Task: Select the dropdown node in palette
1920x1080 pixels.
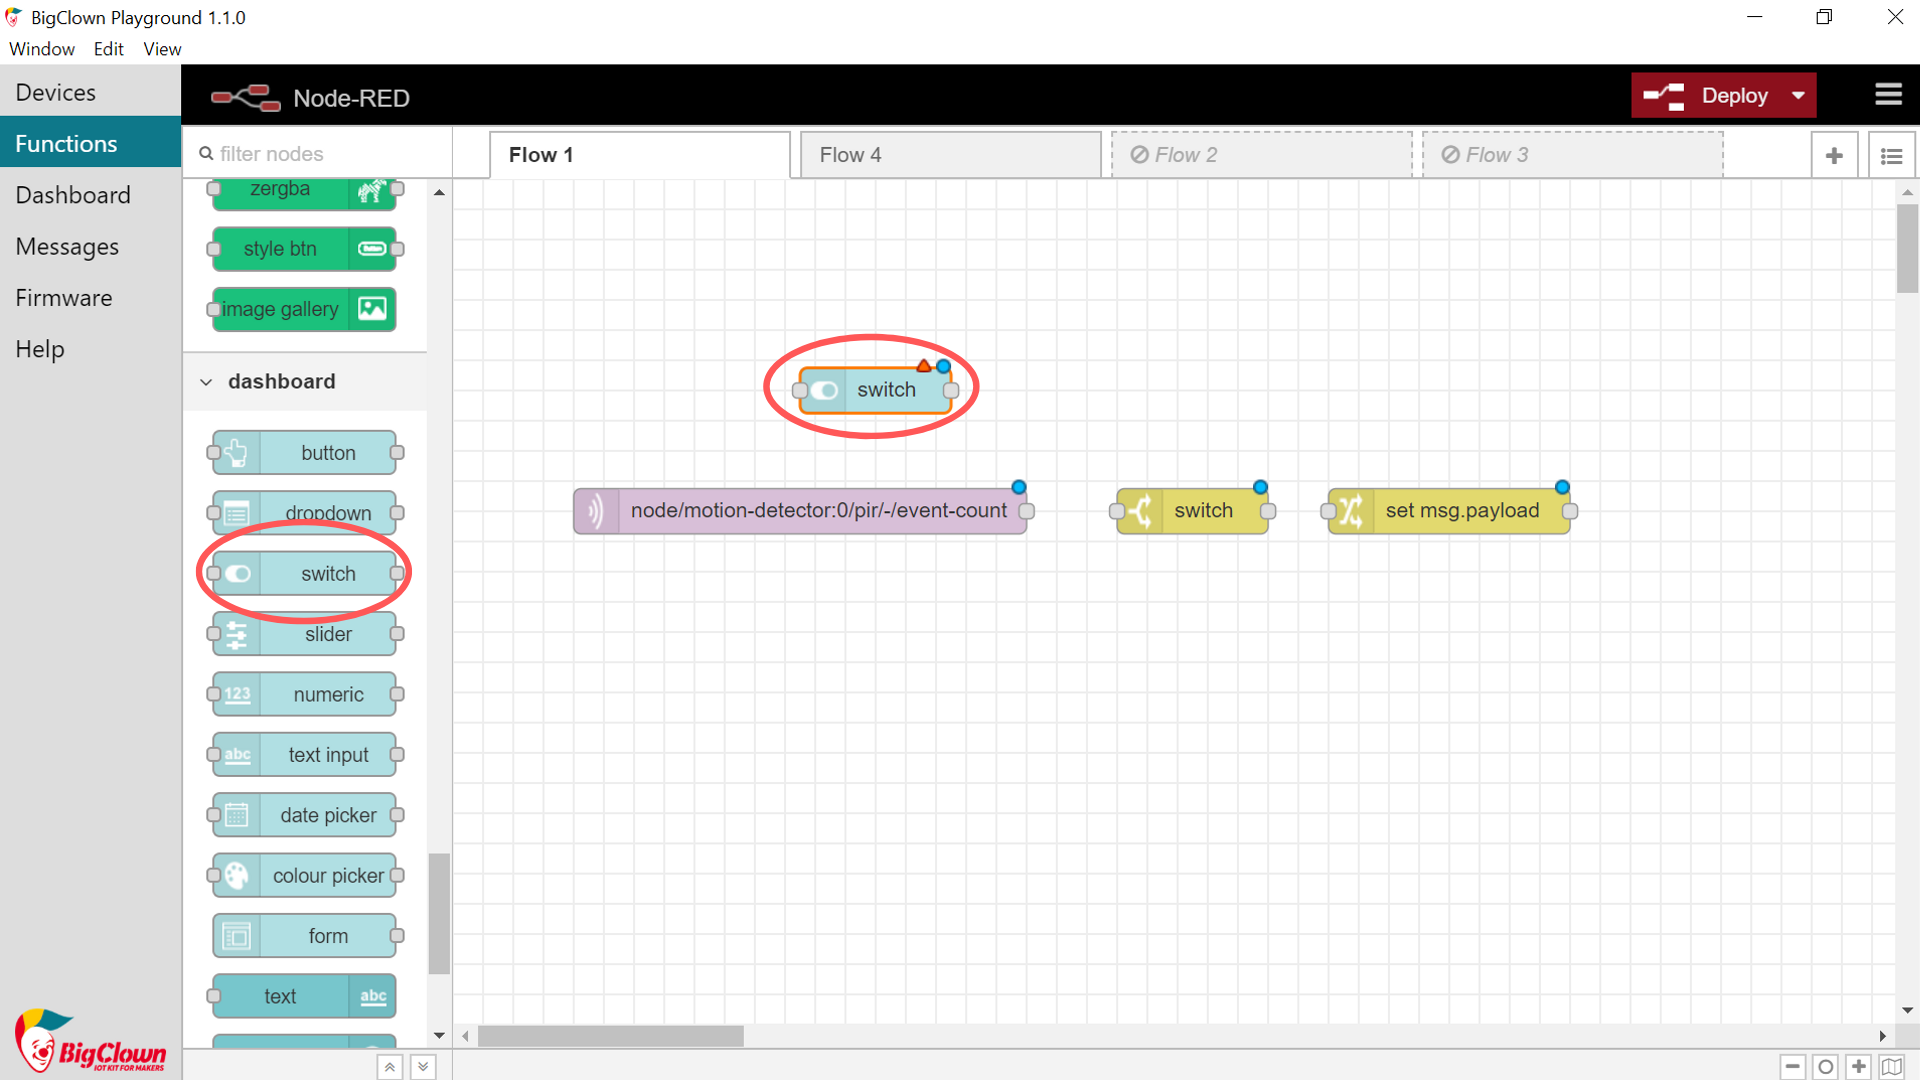Action: click(x=305, y=513)
